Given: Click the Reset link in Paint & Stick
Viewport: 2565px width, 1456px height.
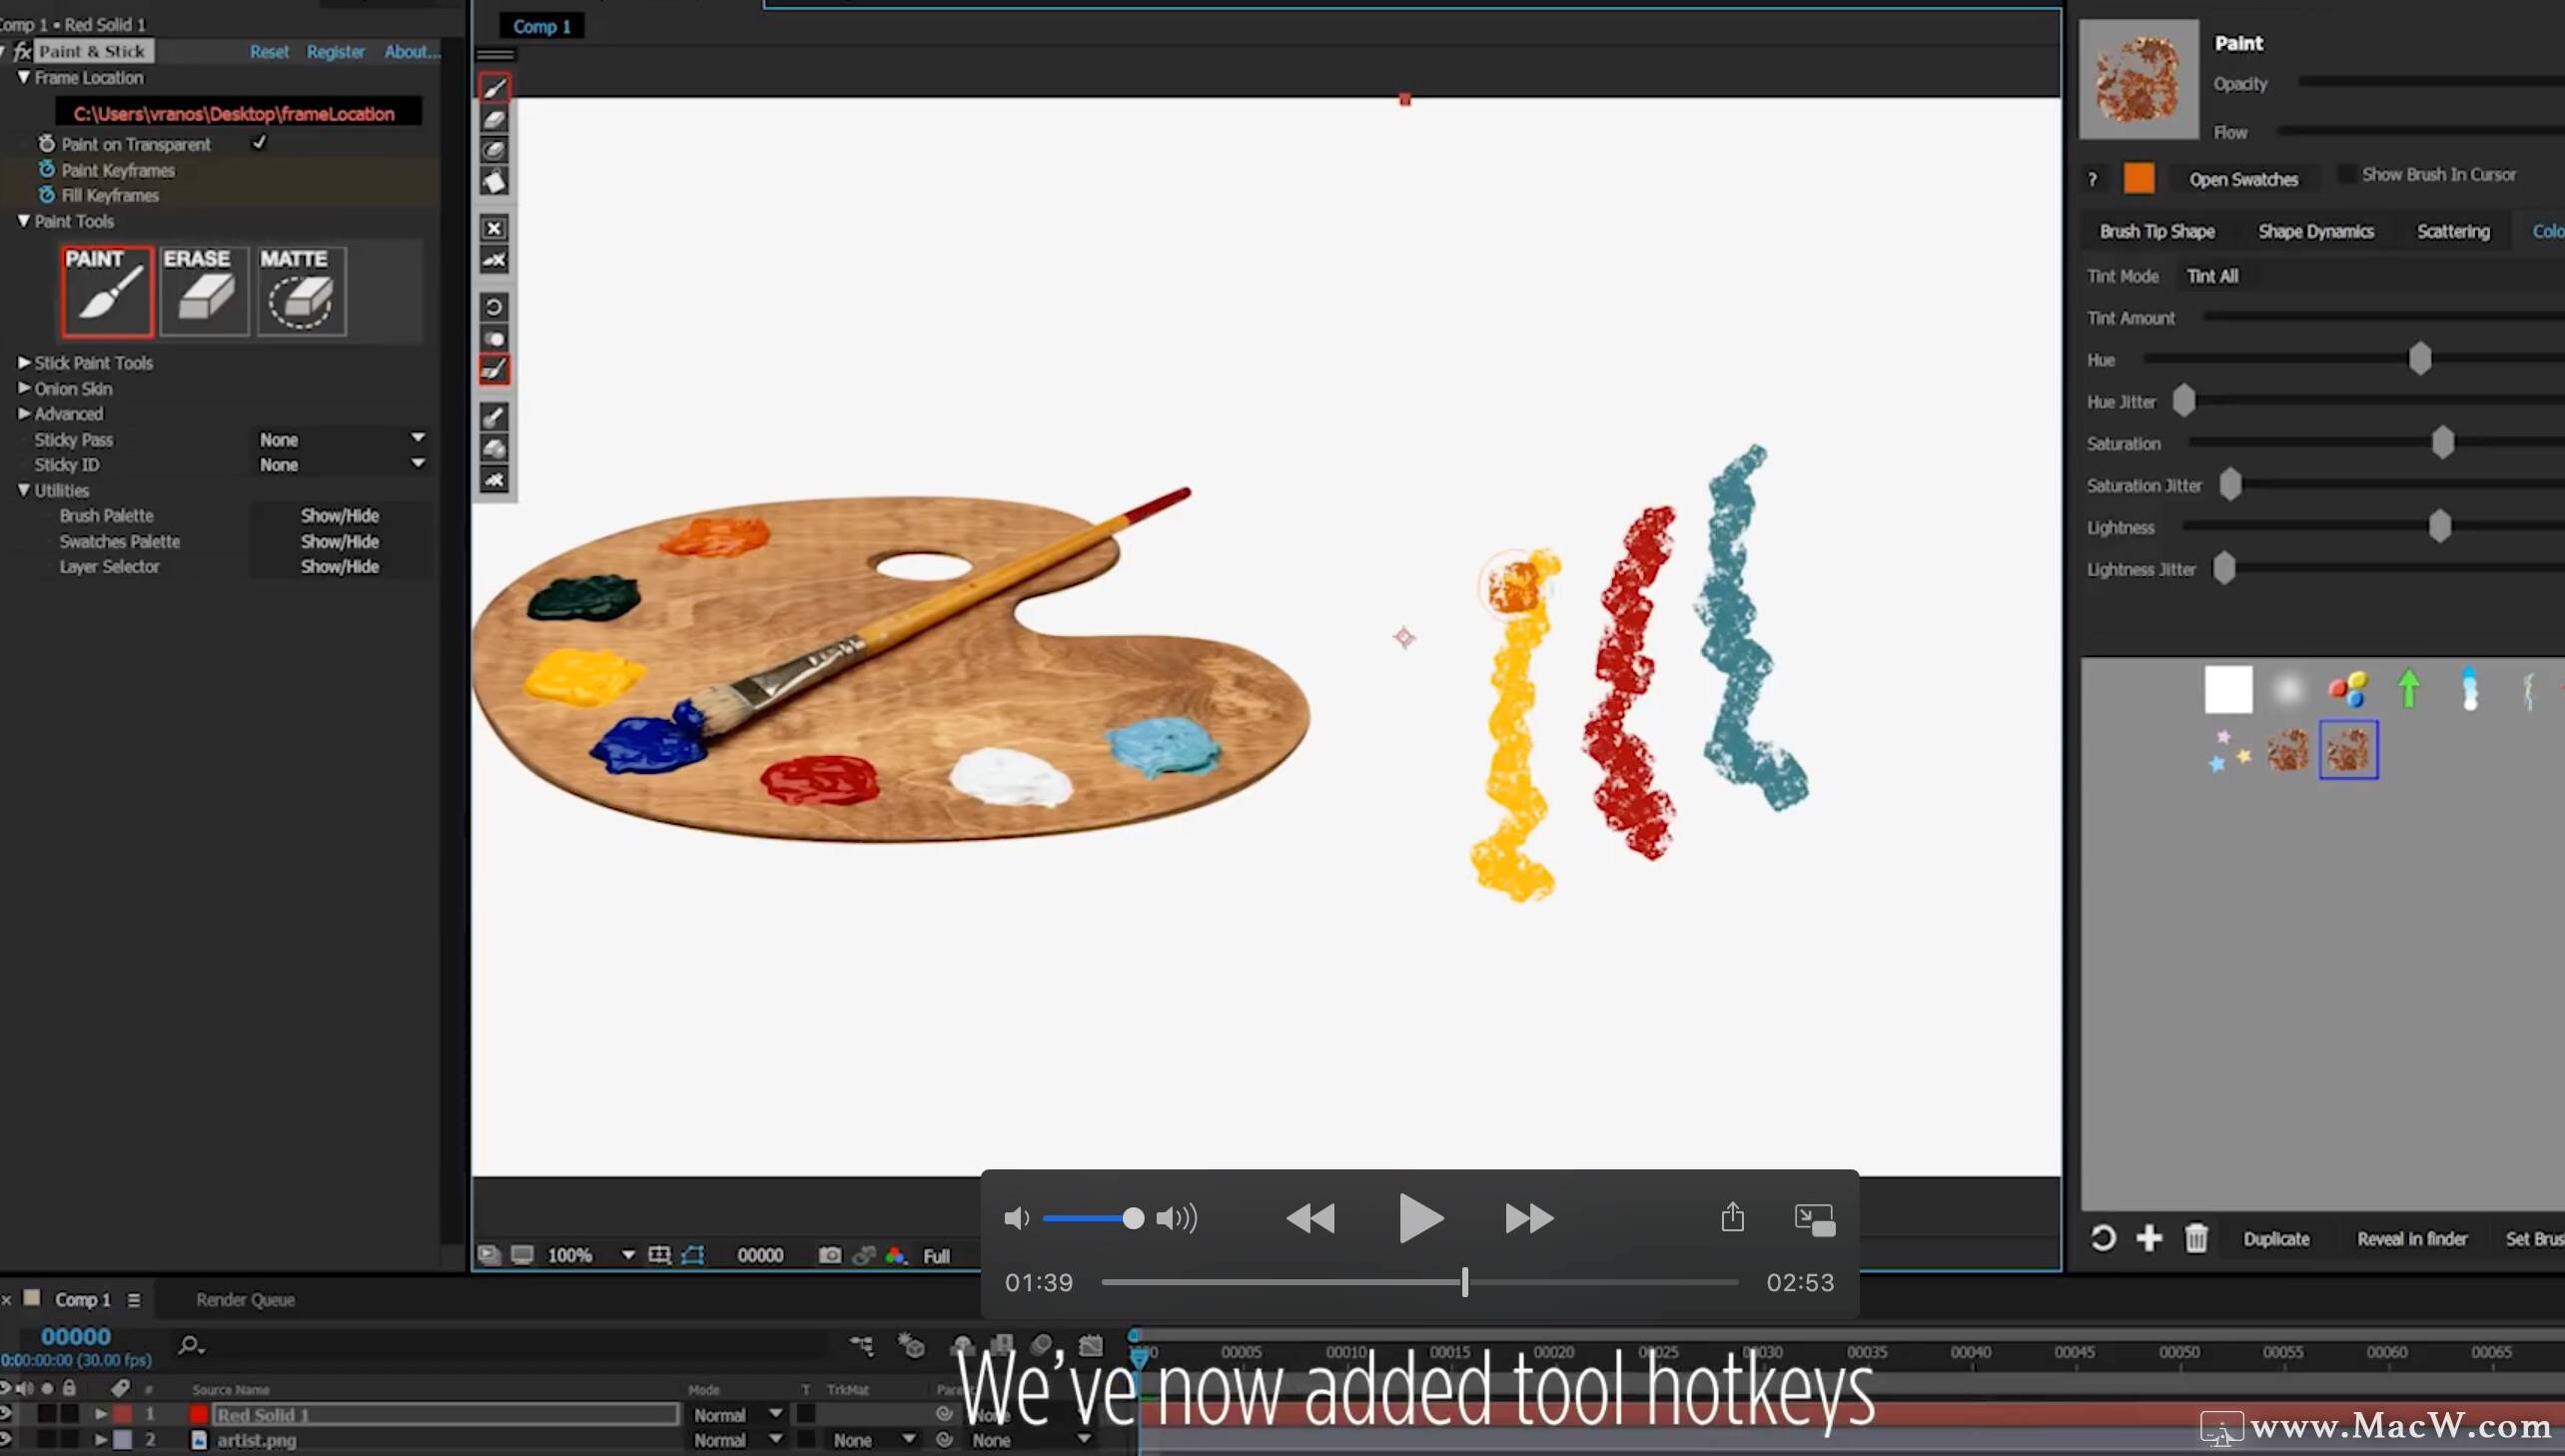Looking at the screenshot, I should (268, 51).
